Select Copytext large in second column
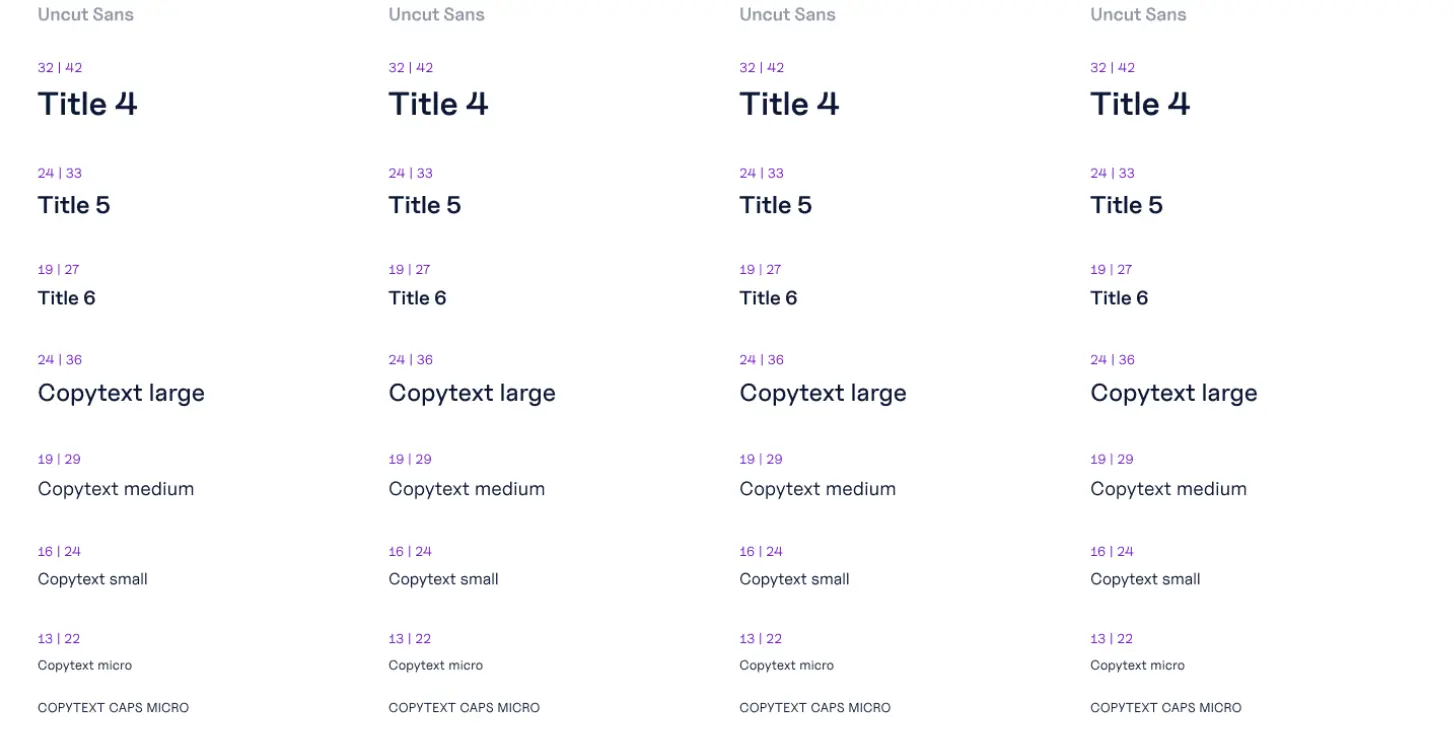Image resolution: width=1454 pixels, height=729 pixels. pos(472,393)
